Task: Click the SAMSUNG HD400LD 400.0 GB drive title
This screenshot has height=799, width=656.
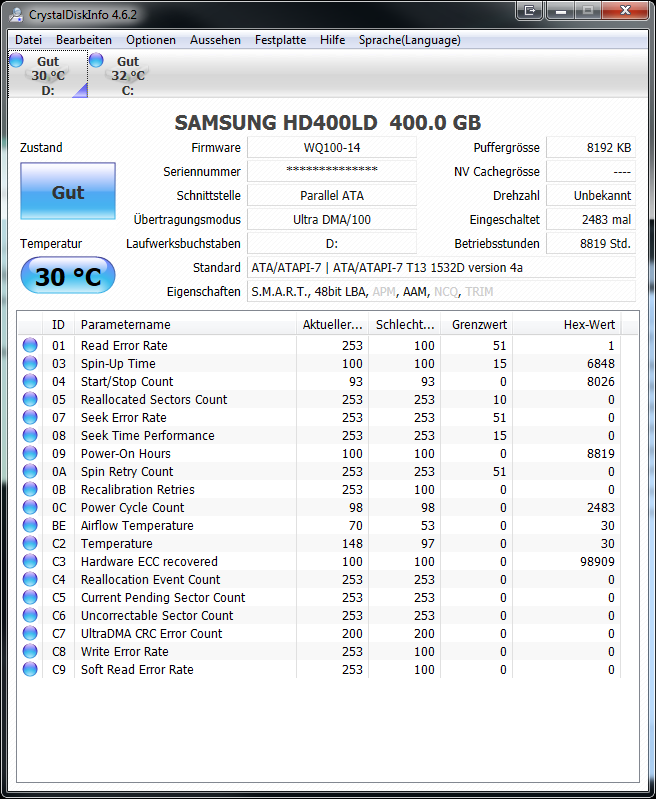Action: pyautogui.click(x=328, y=122)
